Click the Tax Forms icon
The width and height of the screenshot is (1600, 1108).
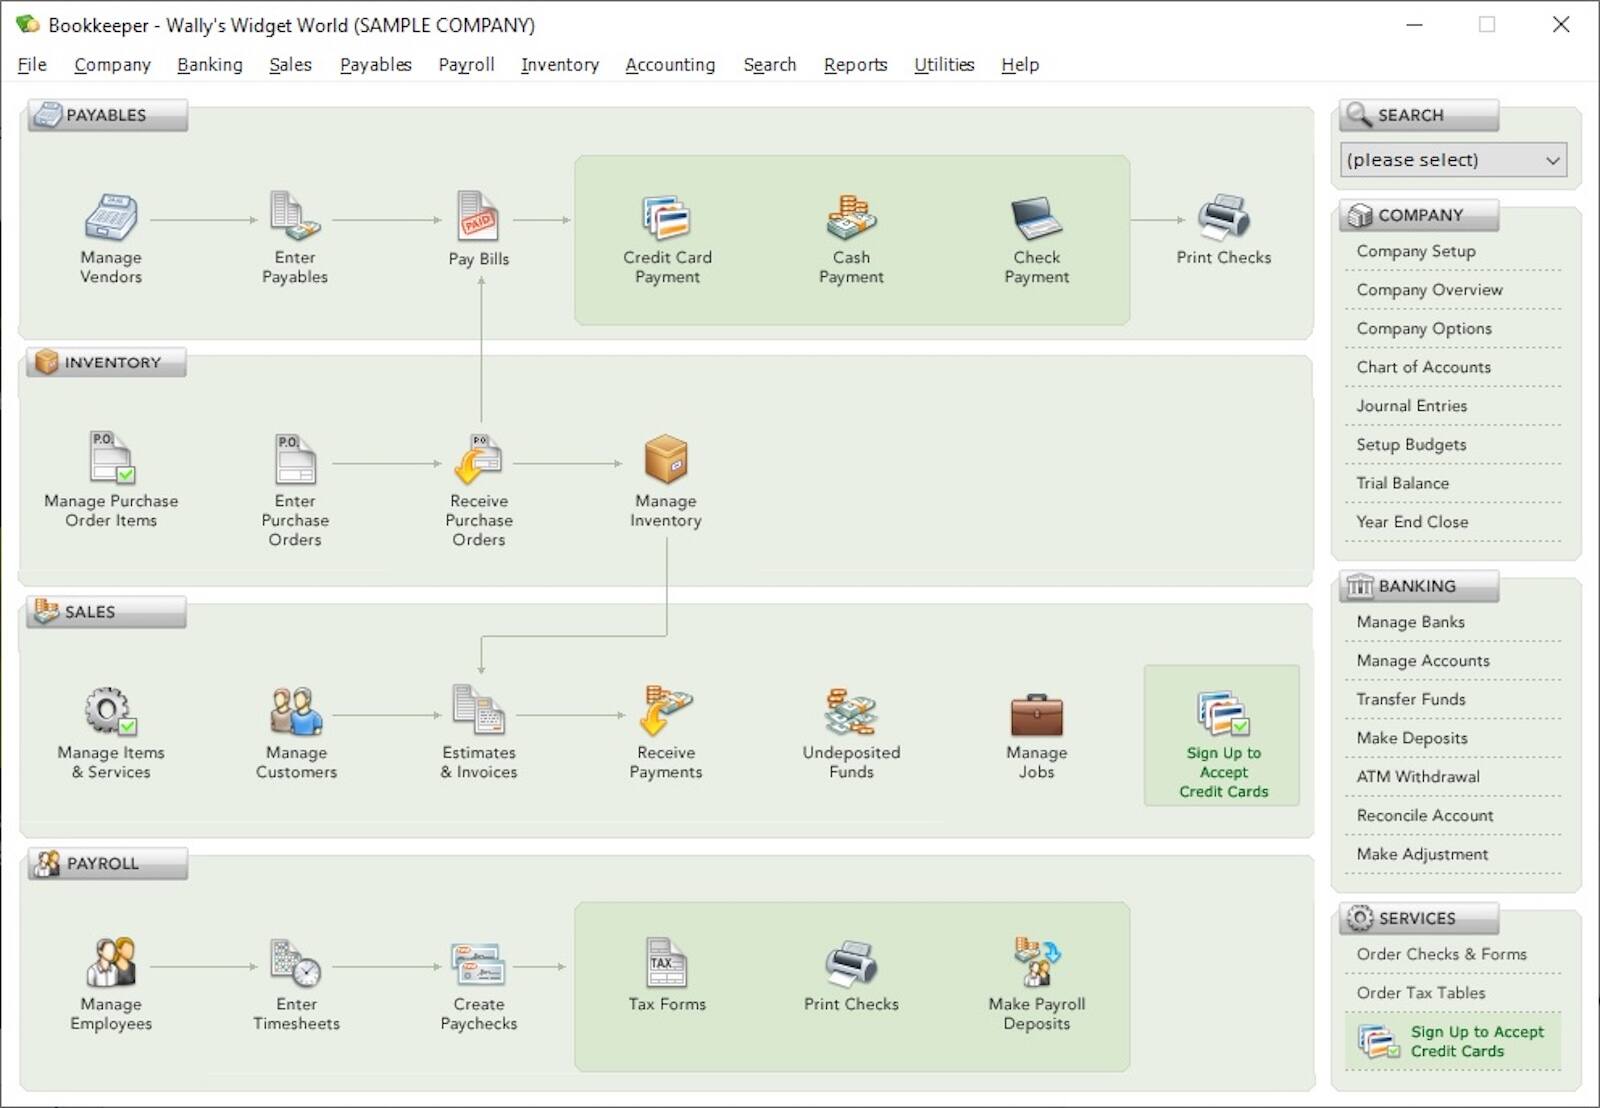(666, 964)
